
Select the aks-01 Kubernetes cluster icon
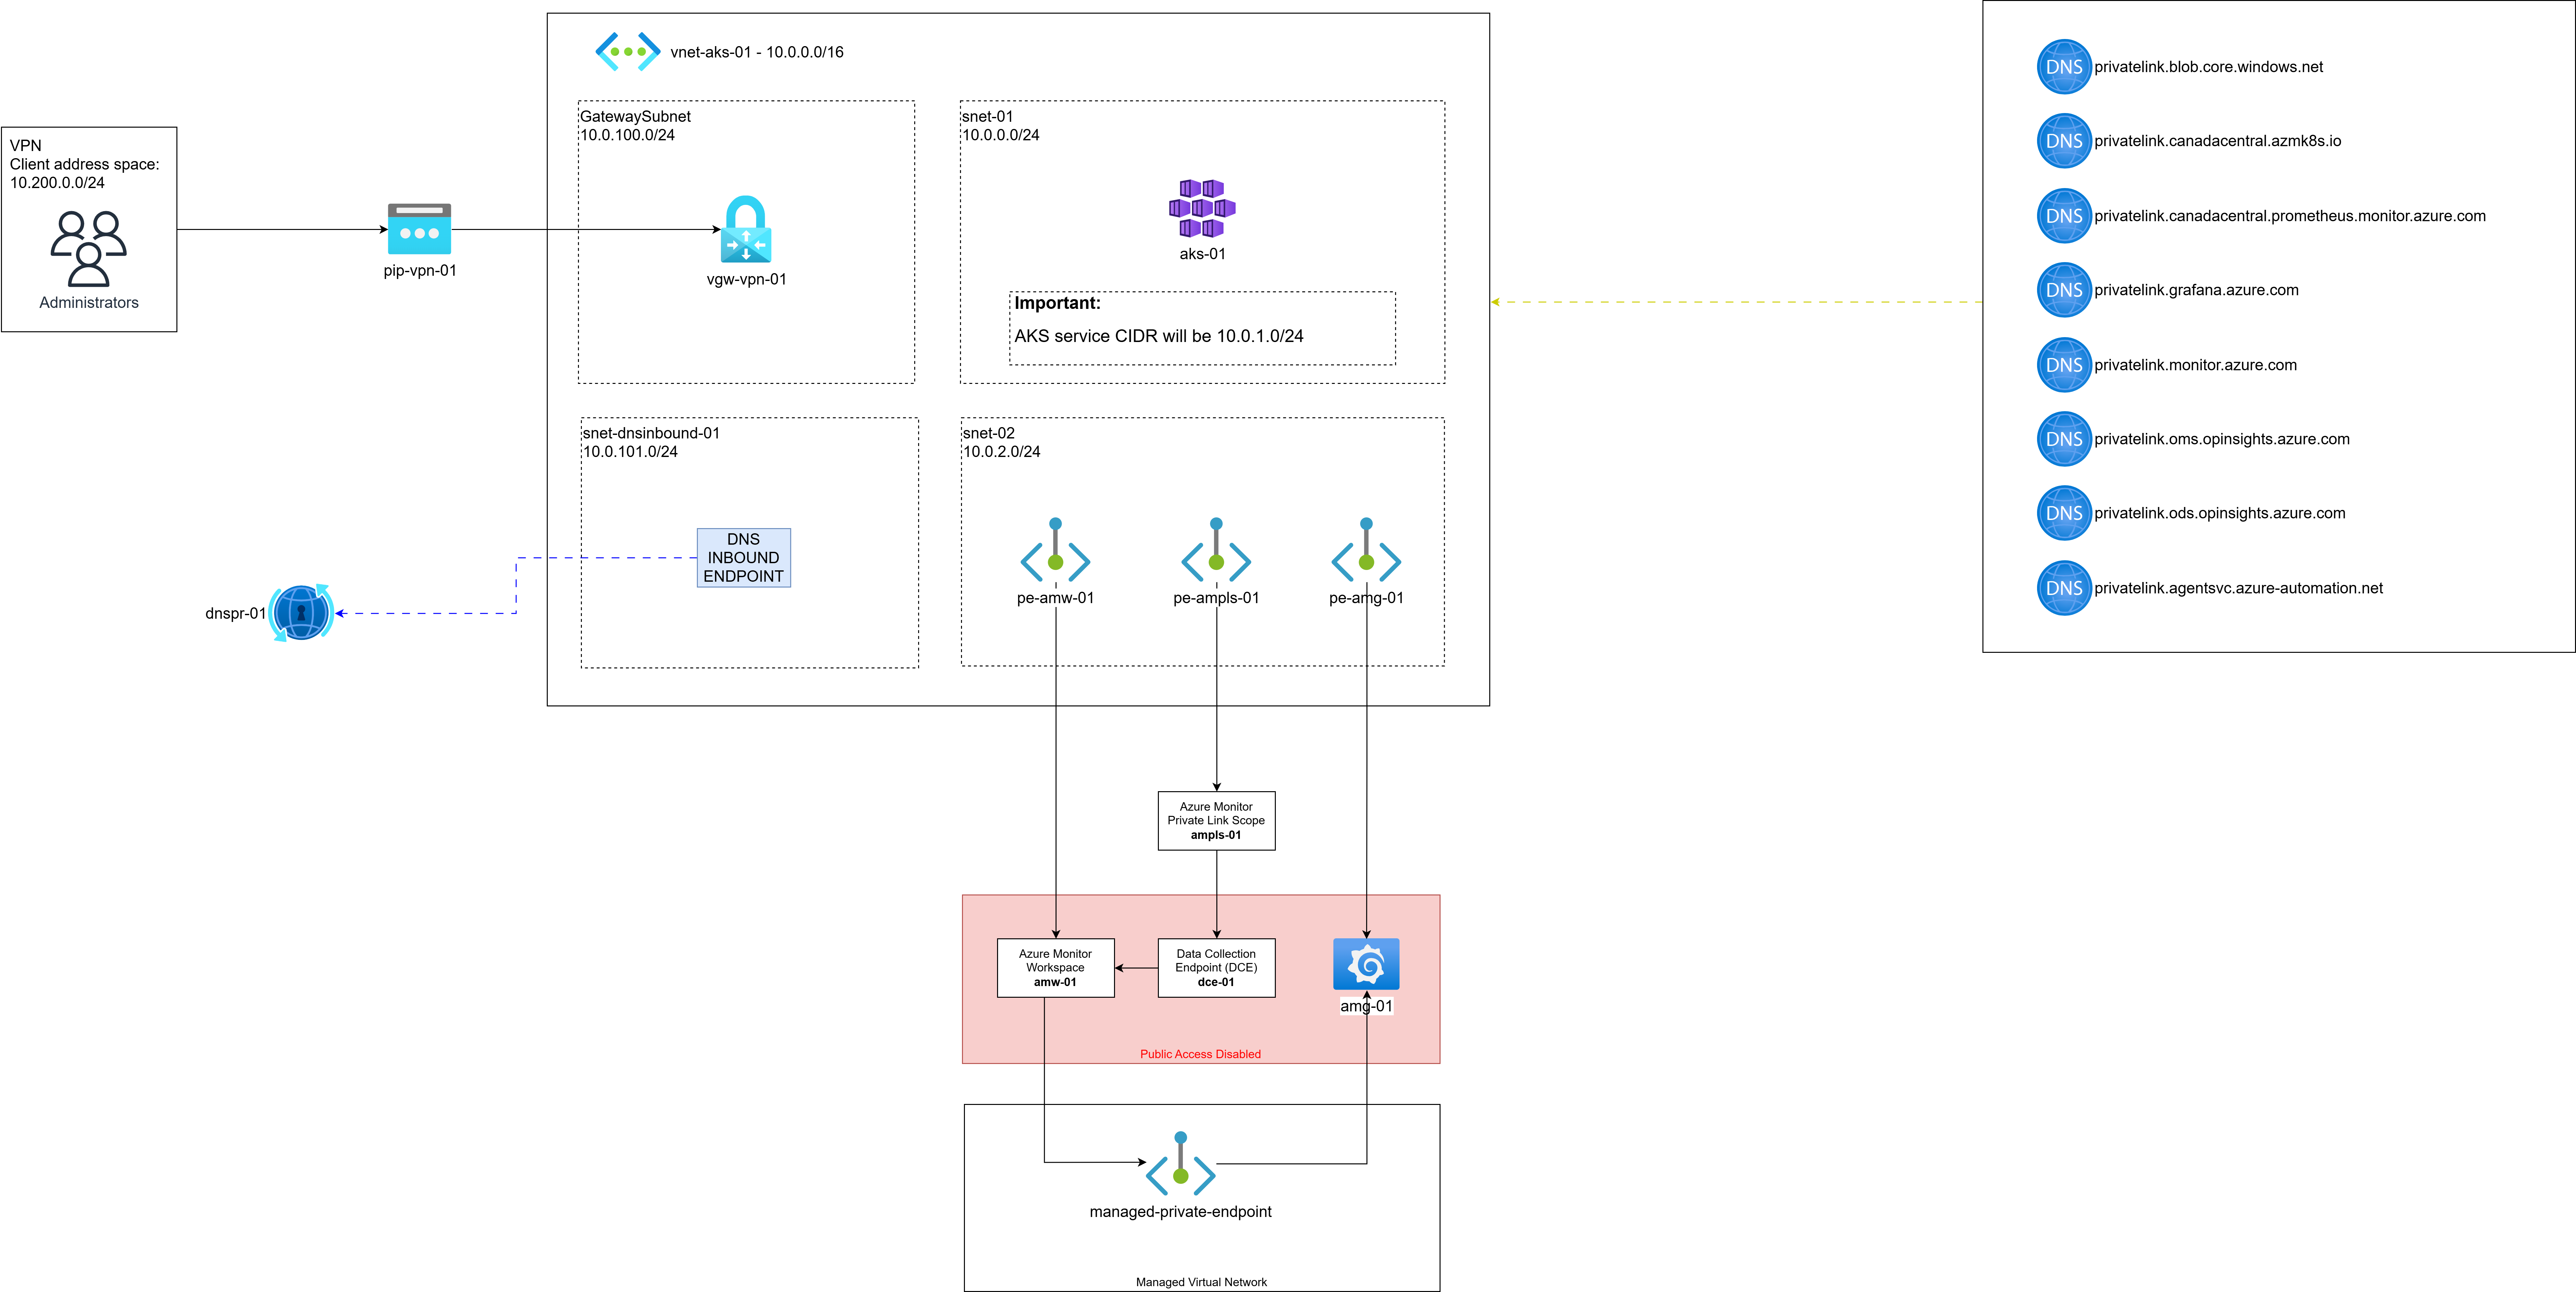[x=1202, y=208]
